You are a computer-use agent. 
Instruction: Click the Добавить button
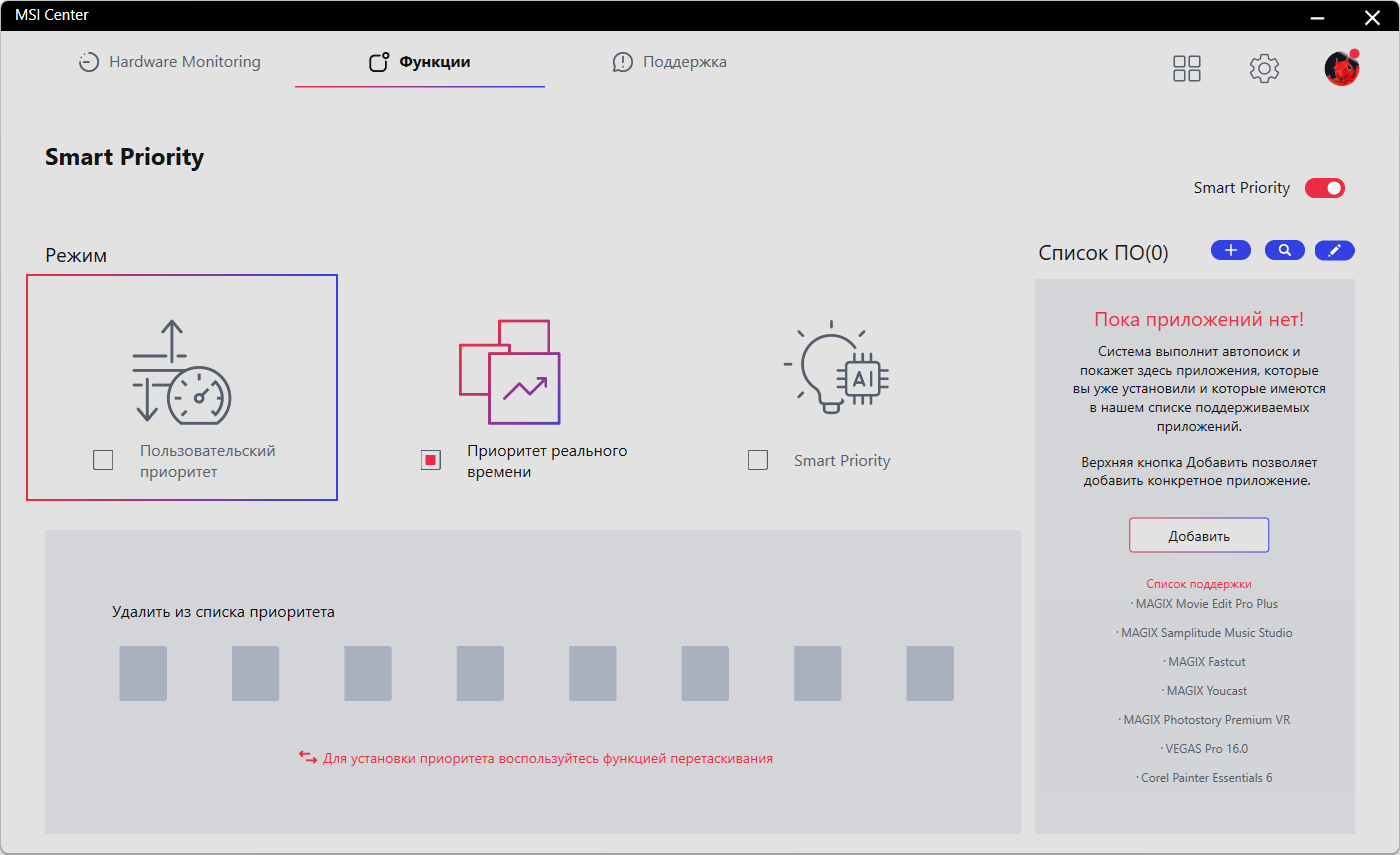tap(1199, 535)
